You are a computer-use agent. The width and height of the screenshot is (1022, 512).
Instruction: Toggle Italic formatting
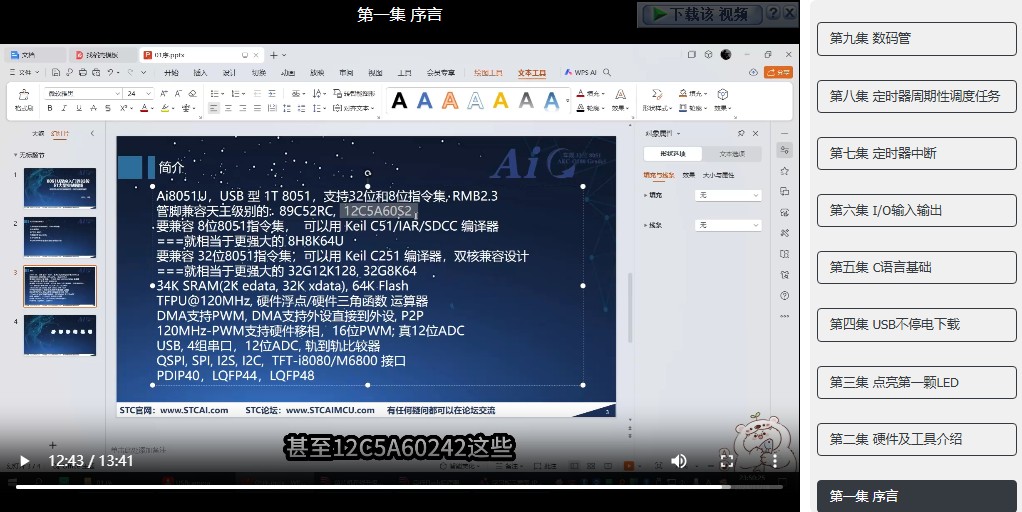click(65, 108)
